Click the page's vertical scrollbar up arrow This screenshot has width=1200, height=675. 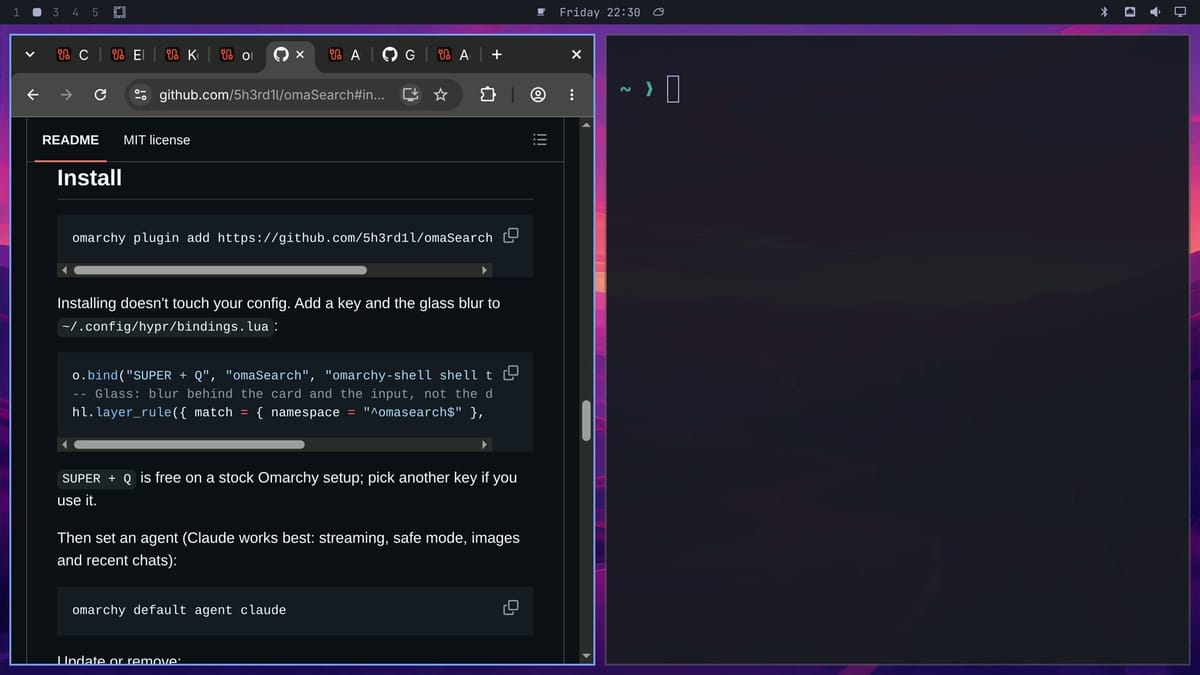(587, 125)
